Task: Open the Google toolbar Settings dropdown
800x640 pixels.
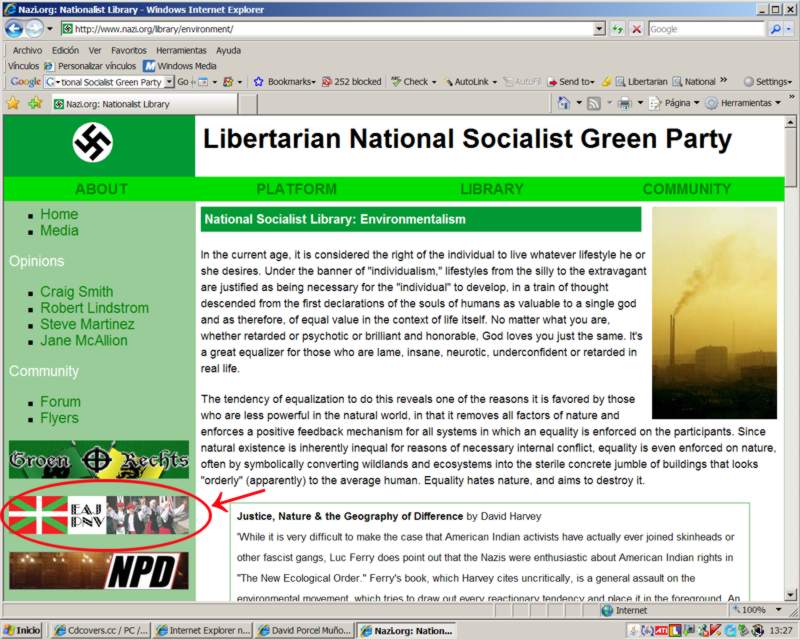Action: pyautogui.click(x=767, y=82)
